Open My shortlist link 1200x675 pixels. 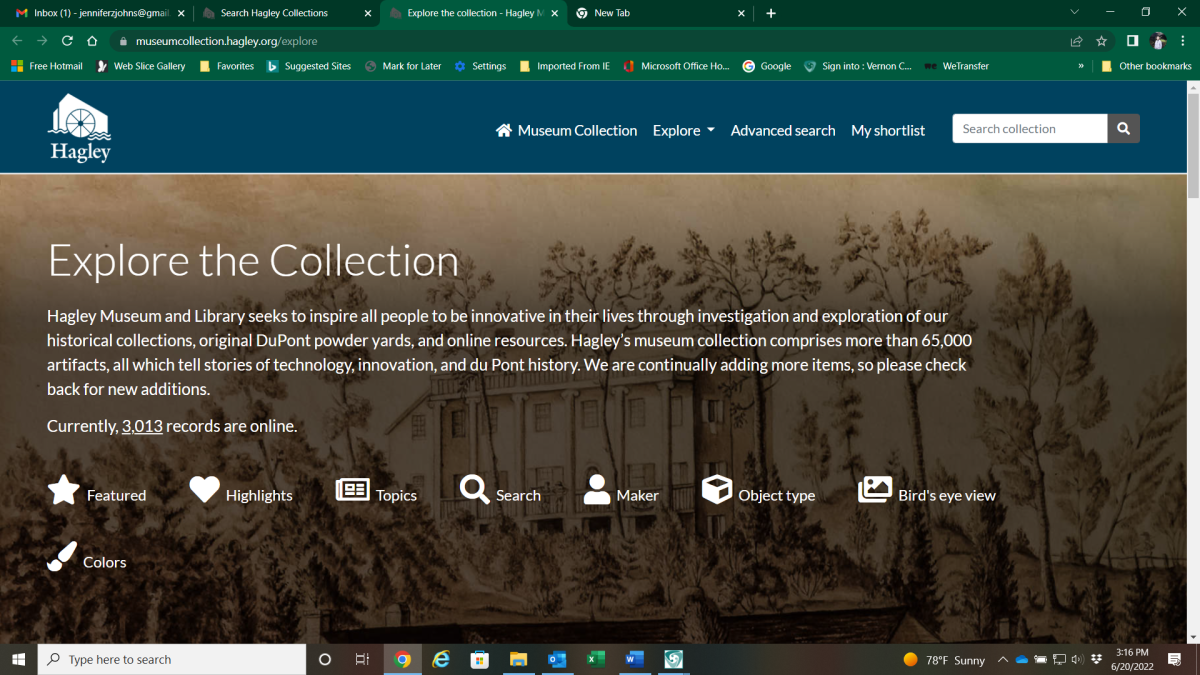(888, 130)
